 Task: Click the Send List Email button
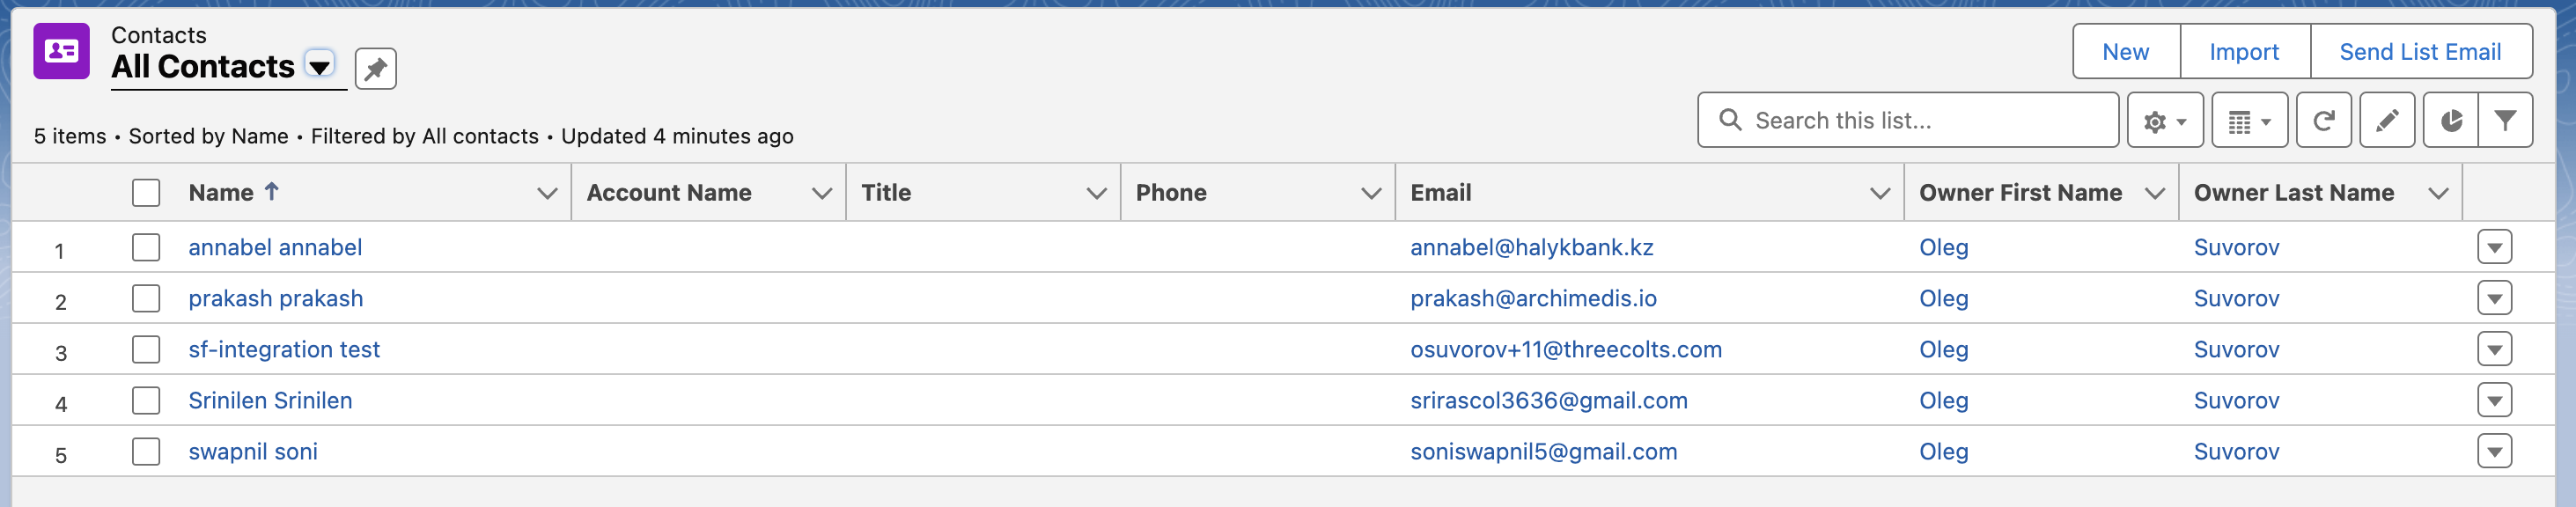[x=2420, y=51]
